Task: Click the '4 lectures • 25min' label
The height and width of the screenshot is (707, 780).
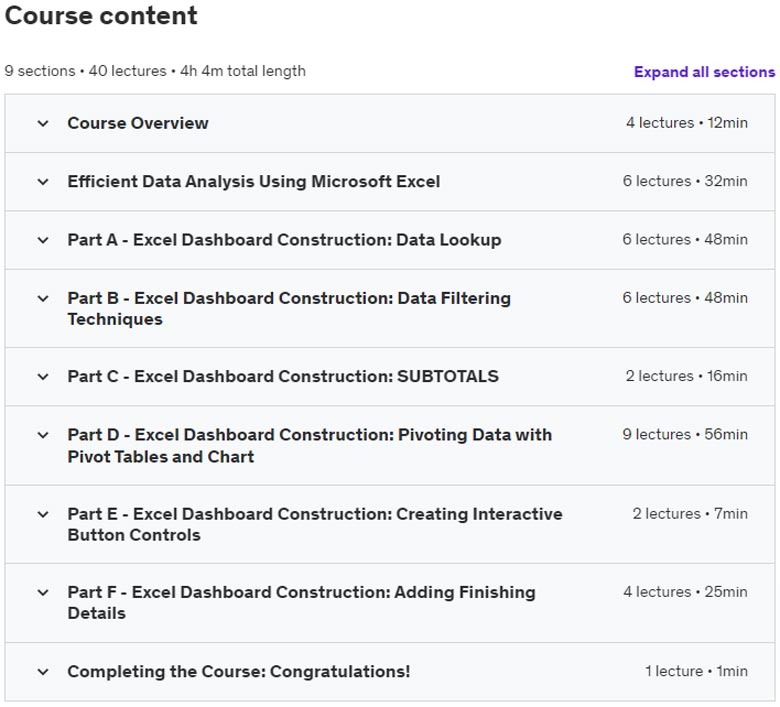Action: pyautogui.click(x=685, y=592)
